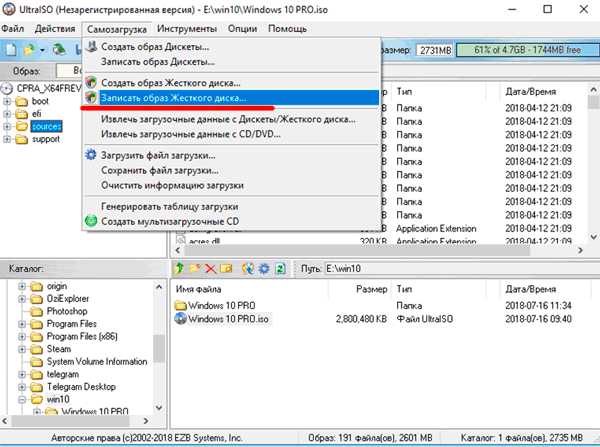
Task: Choose Записать образ Дискеты...
Action: [x=232, y=62]
